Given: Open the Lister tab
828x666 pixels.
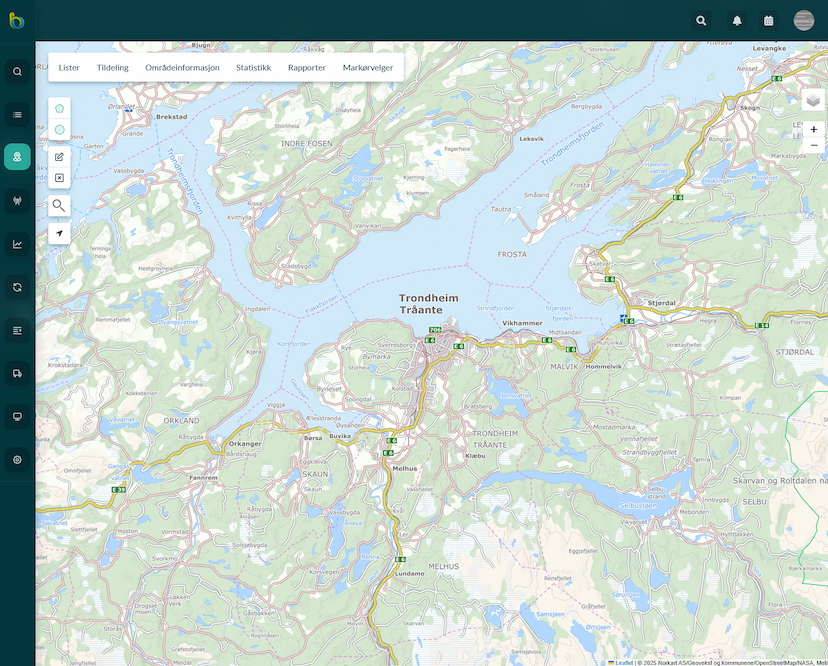Looking at the screenshot, I should pos(69,68).
